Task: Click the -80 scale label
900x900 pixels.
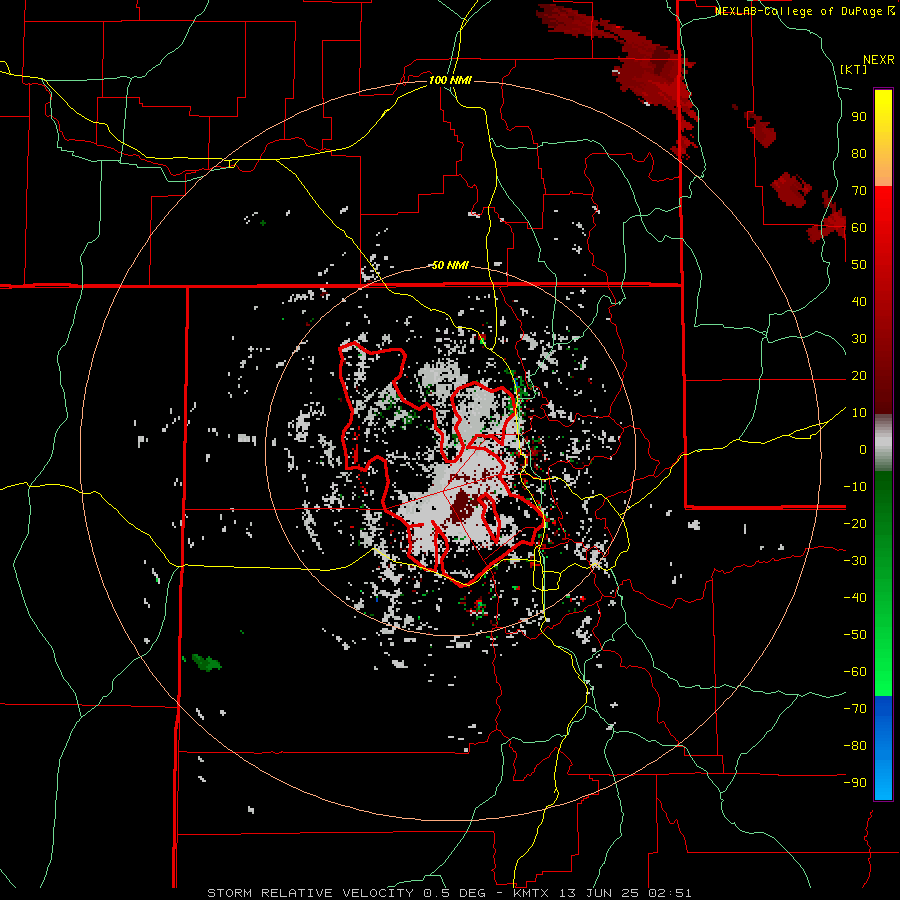Action: pos(855,746)
